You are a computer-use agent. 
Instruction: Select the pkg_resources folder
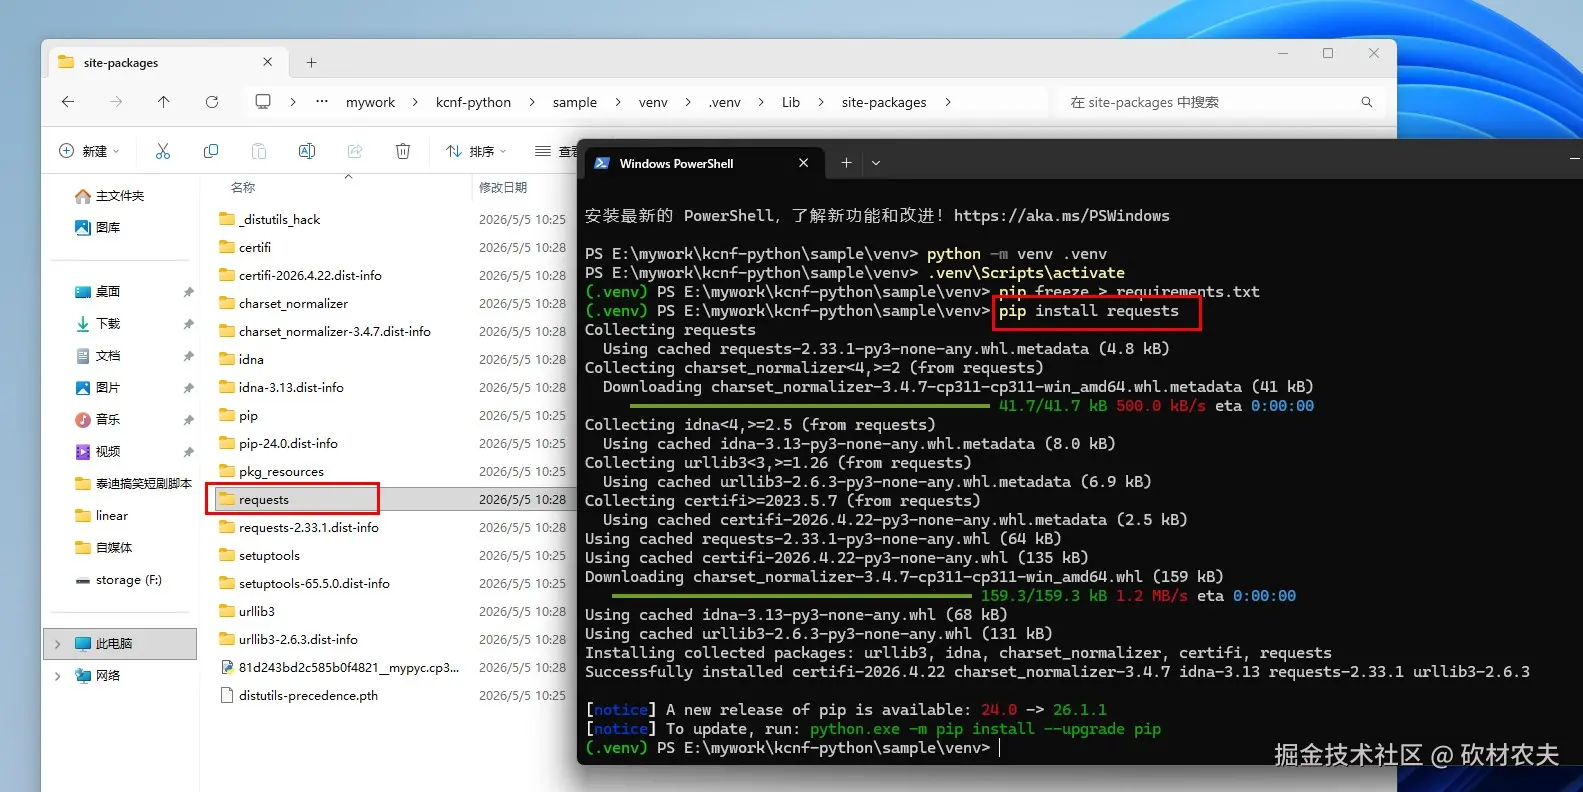pyautogui.click(x=271, y=472)
